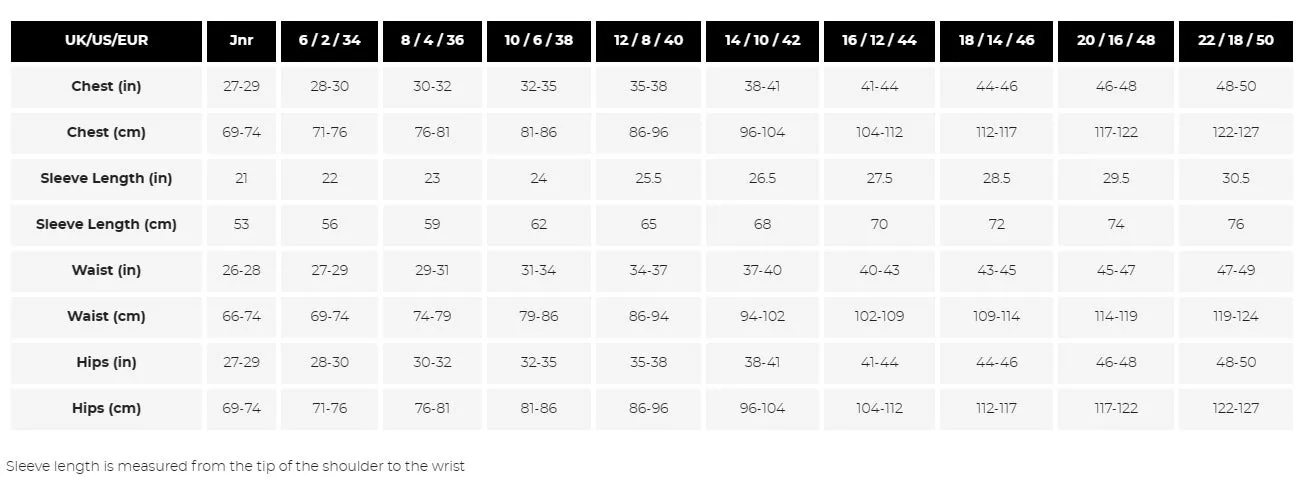
Task: Select the 10 / 6 / 38 size header
Action: coord(539,41)
